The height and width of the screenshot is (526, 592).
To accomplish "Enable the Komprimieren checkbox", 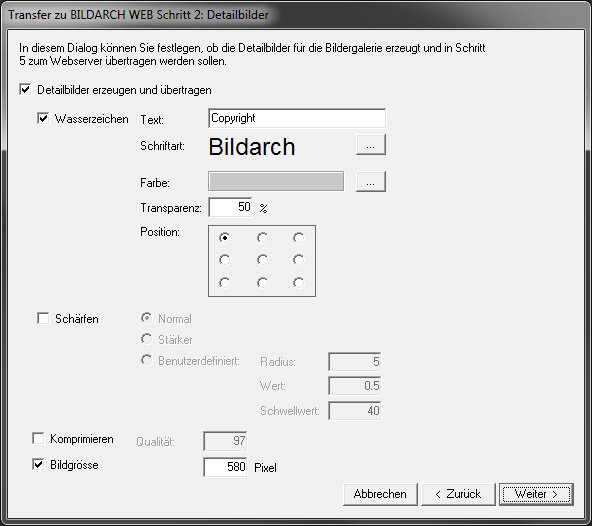I will point(38,438).
